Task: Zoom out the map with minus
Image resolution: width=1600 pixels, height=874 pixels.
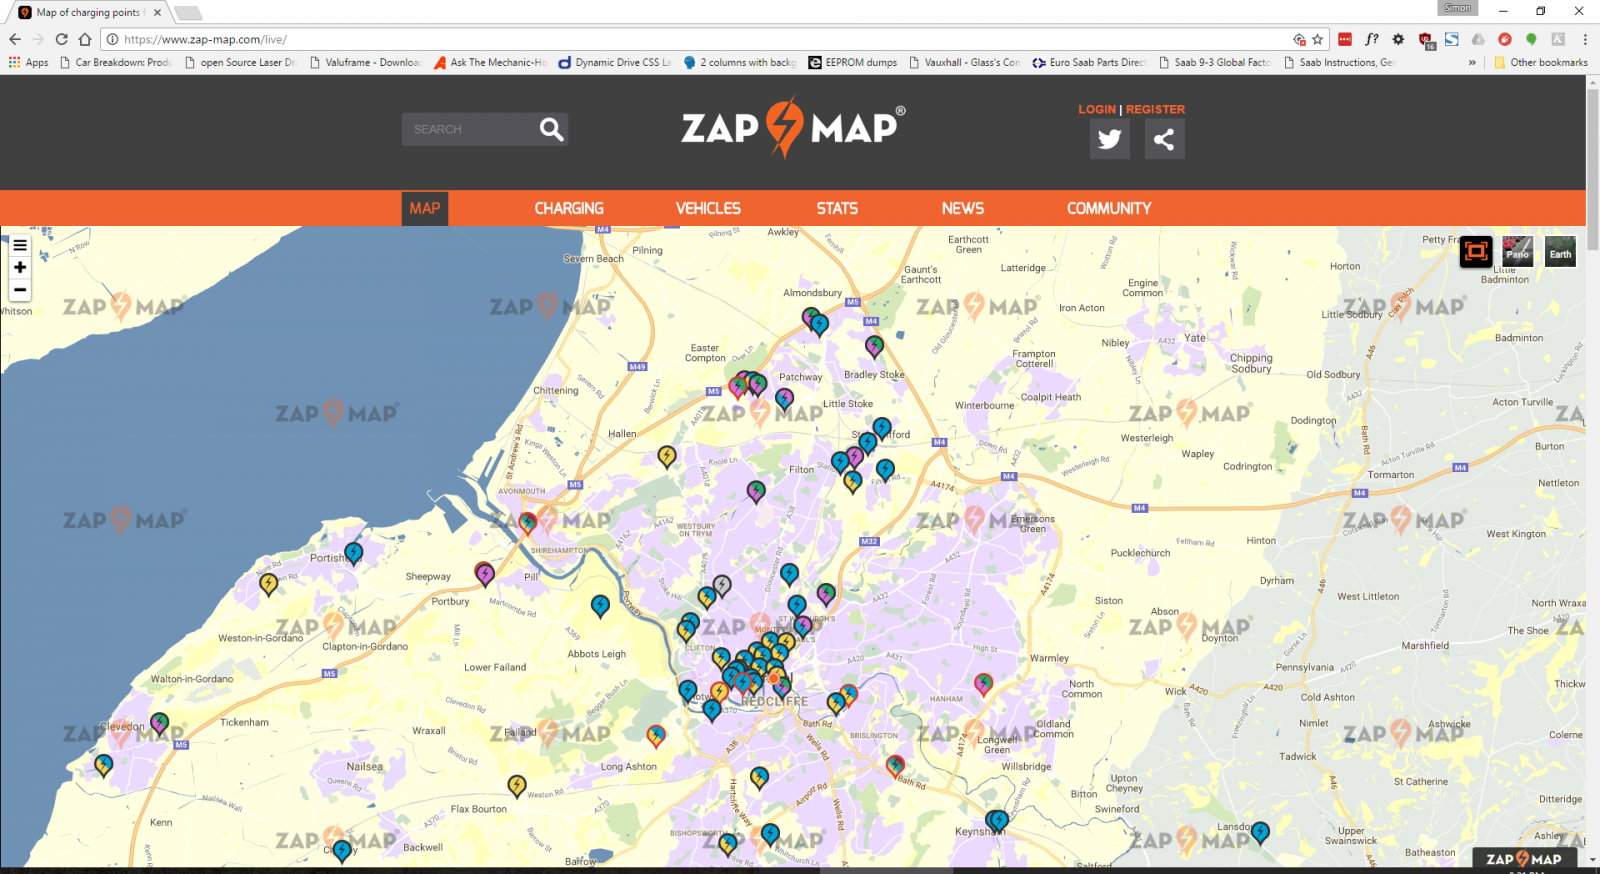Action: (20, 290)
